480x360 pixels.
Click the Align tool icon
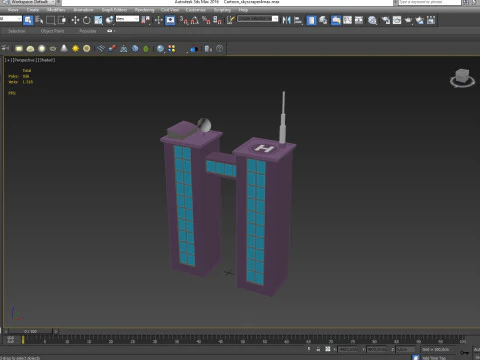pyautogui.click(x=298, y=20)
